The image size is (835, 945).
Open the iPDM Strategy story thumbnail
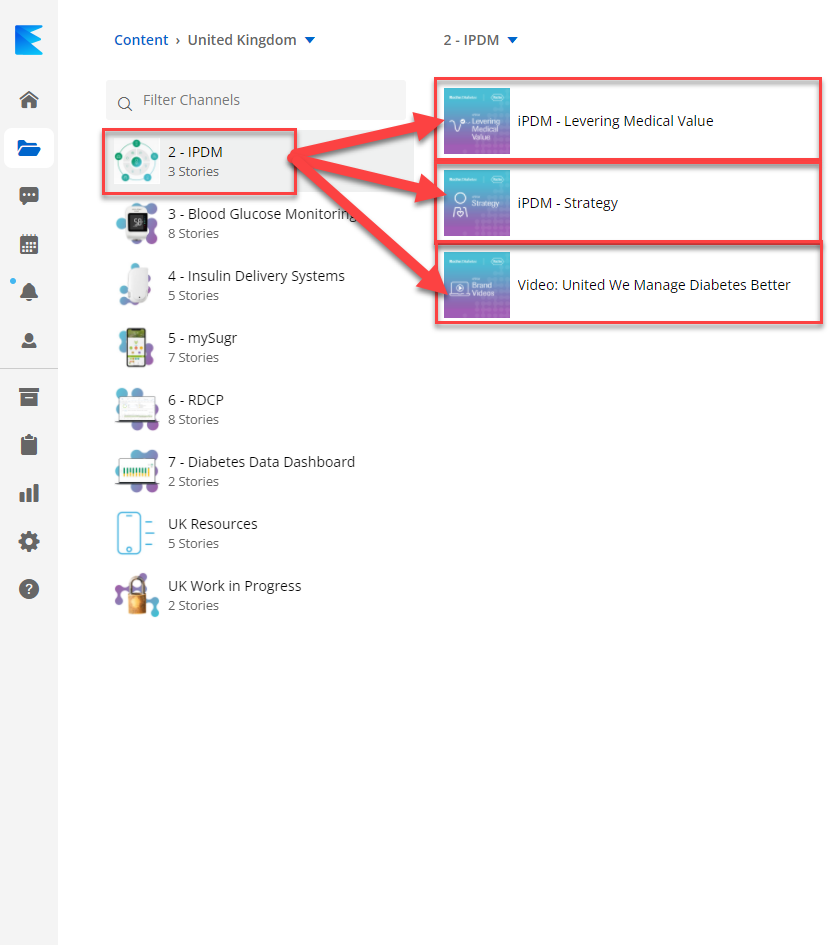[x=477, y=202]
